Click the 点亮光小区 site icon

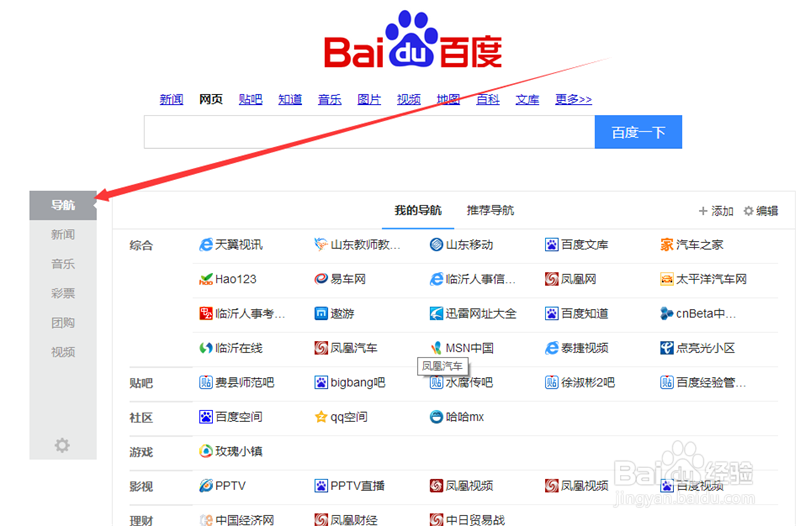coord(667,348)
